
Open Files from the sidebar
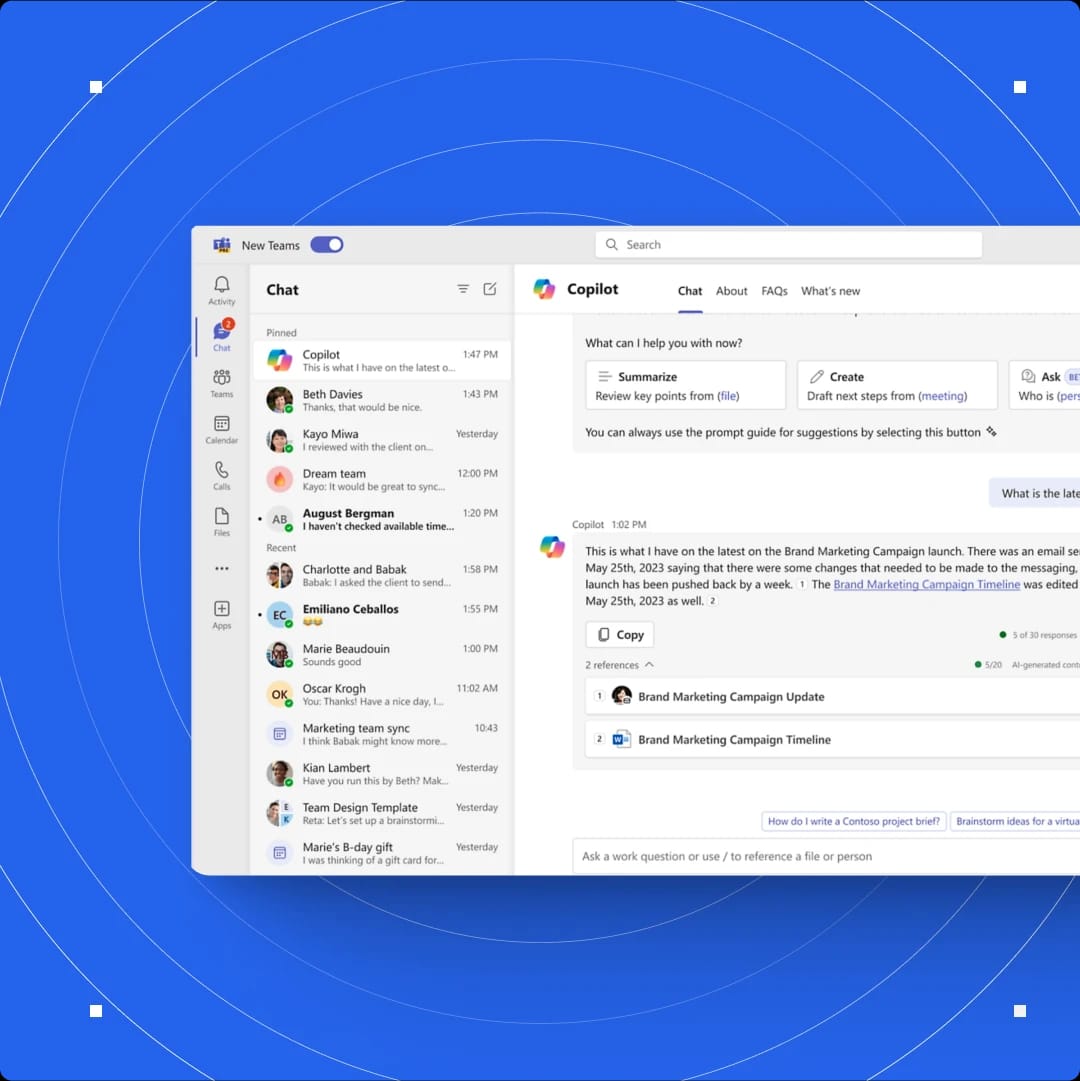[x=220, y=521]
